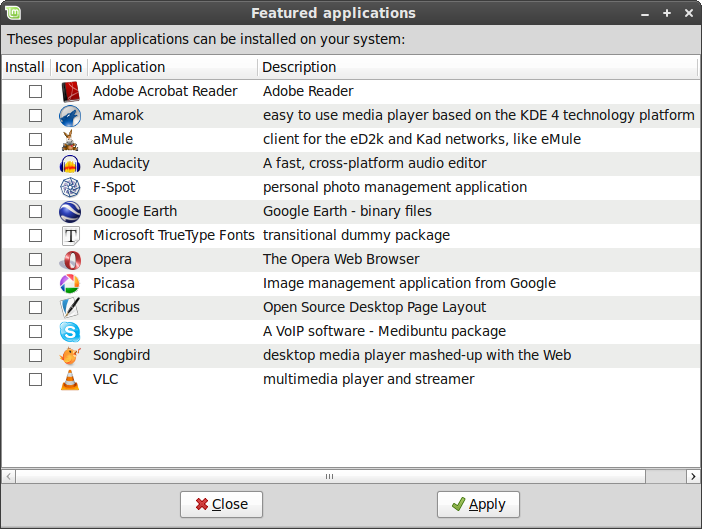Tick the Amarok install checkbox

tap(35, 116)
